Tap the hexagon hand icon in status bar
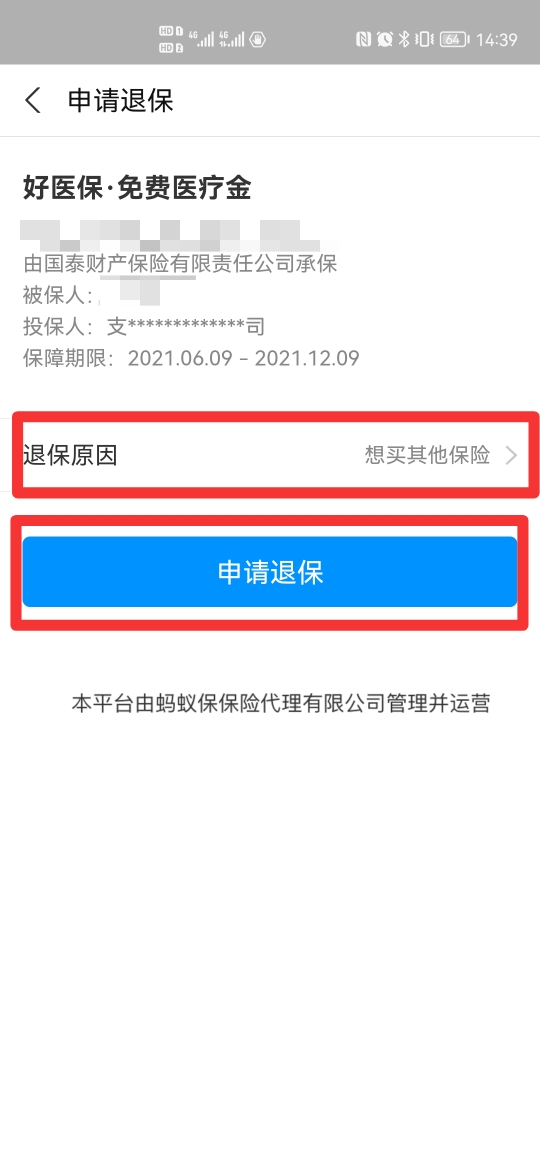Screen dimensions: 540x1170 (x=257, y=39)
